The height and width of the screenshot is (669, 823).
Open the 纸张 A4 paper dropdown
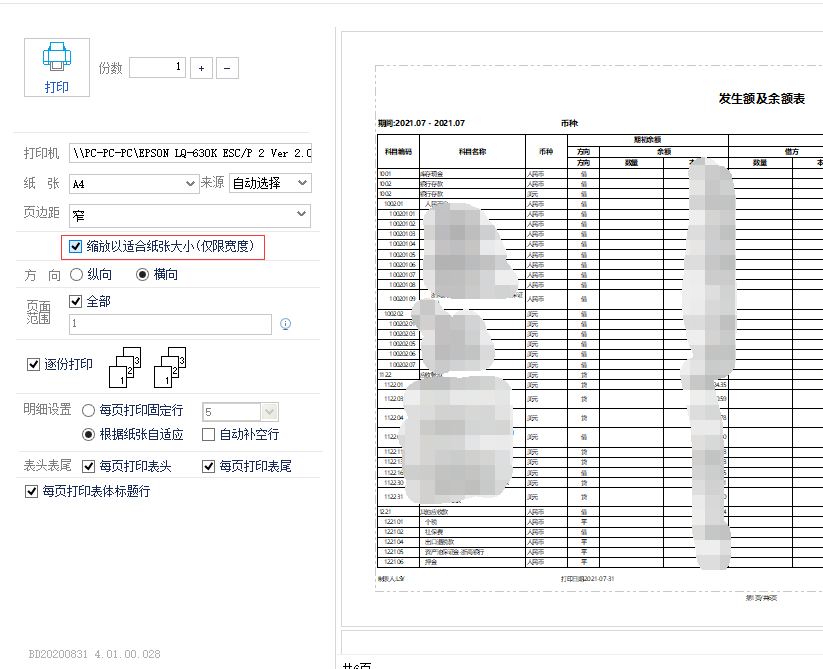click(x=134, y=184)
